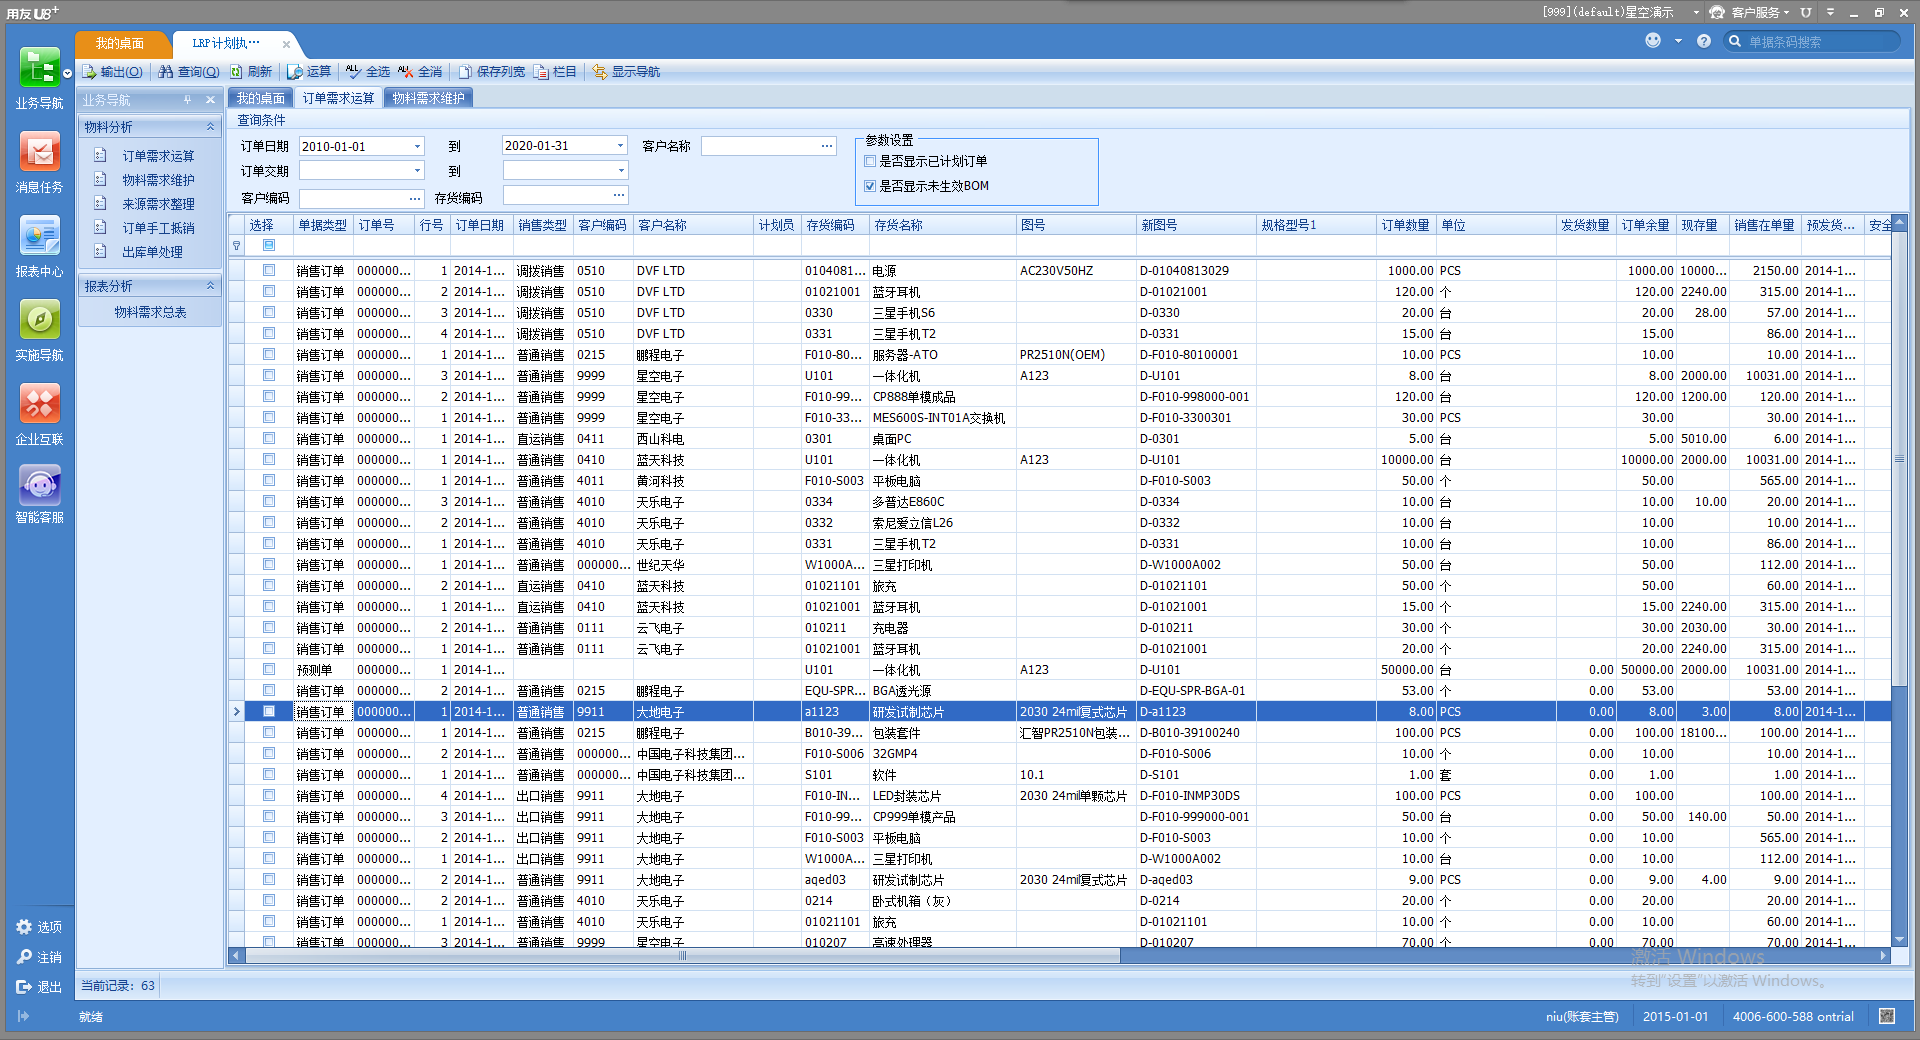Refresh the list with 刷新
Screen dimensions: 1920x1040
[x=252, y=71]
